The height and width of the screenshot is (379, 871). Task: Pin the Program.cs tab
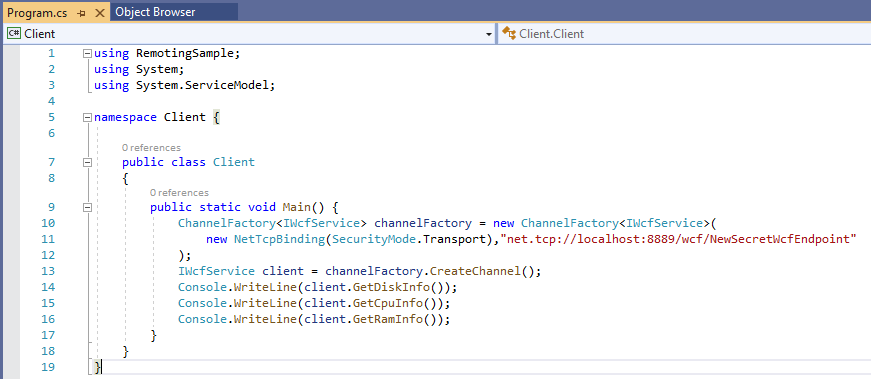(x=82, y=13)
